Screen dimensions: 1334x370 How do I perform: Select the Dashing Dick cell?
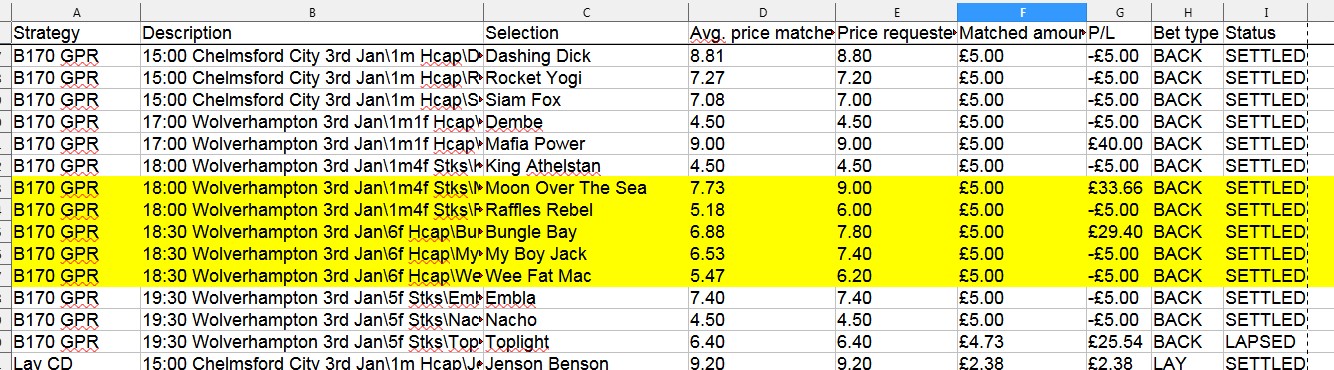586,55
